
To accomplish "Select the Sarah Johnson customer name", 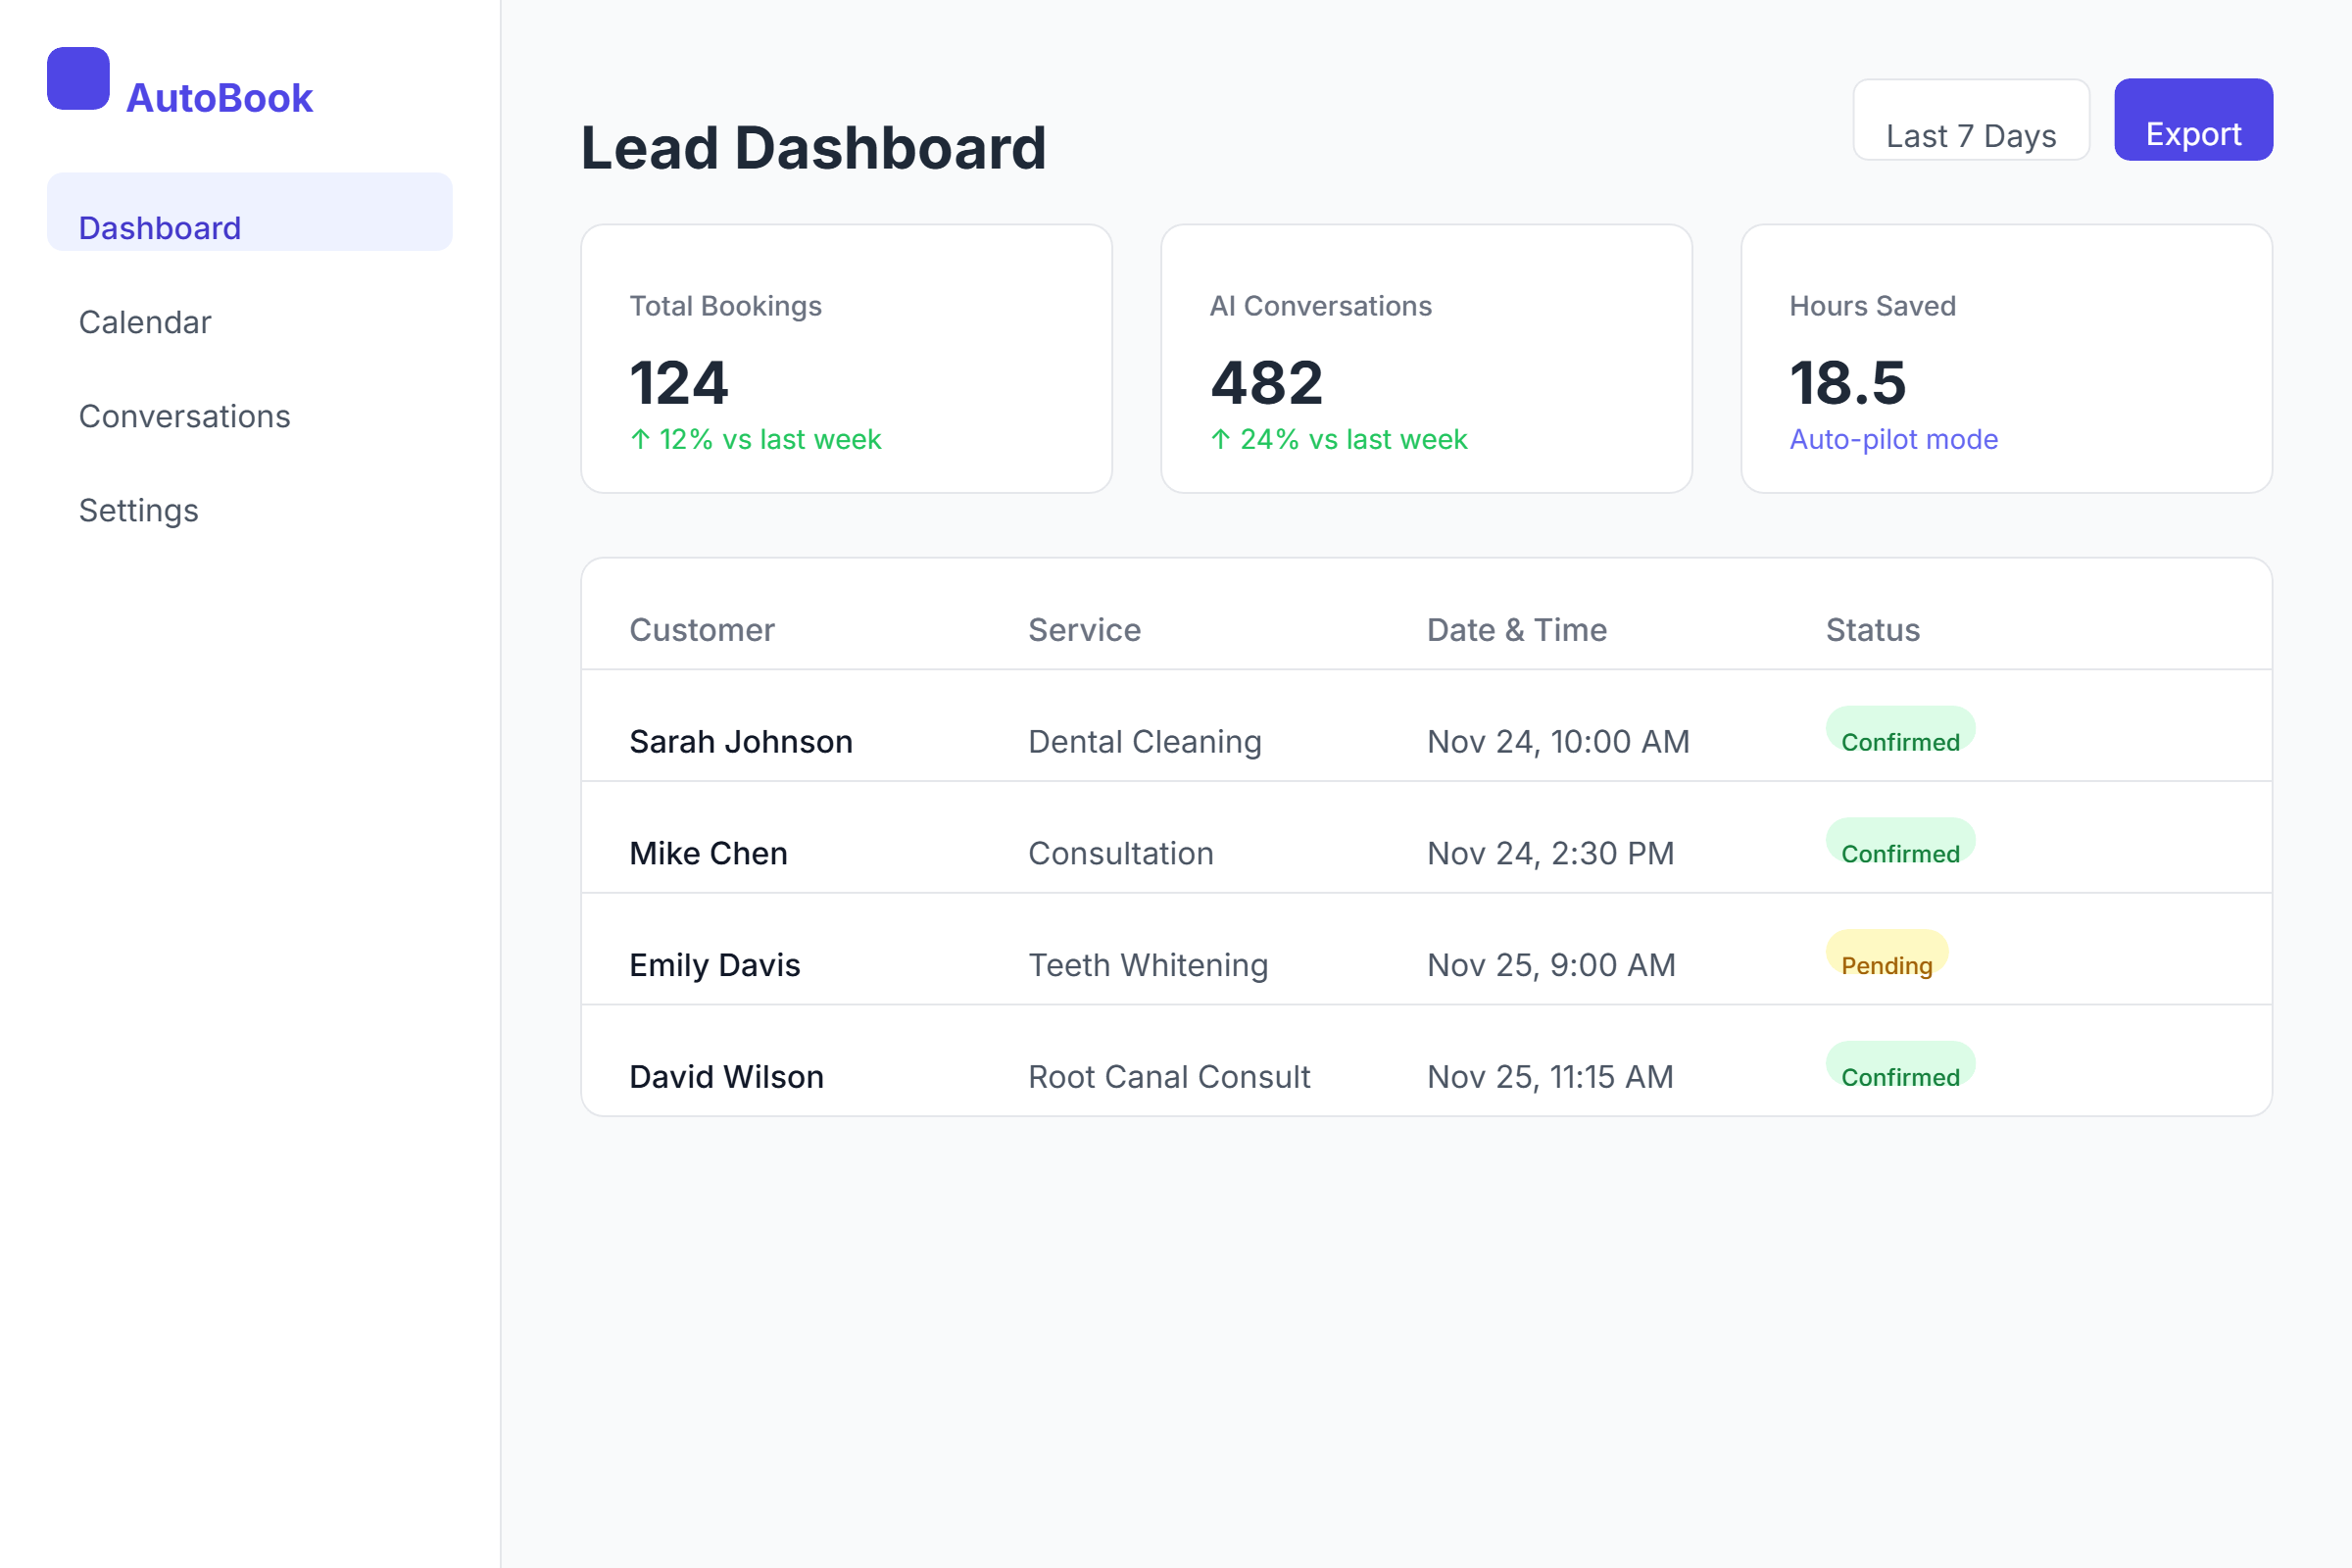I will pos(740,742).
